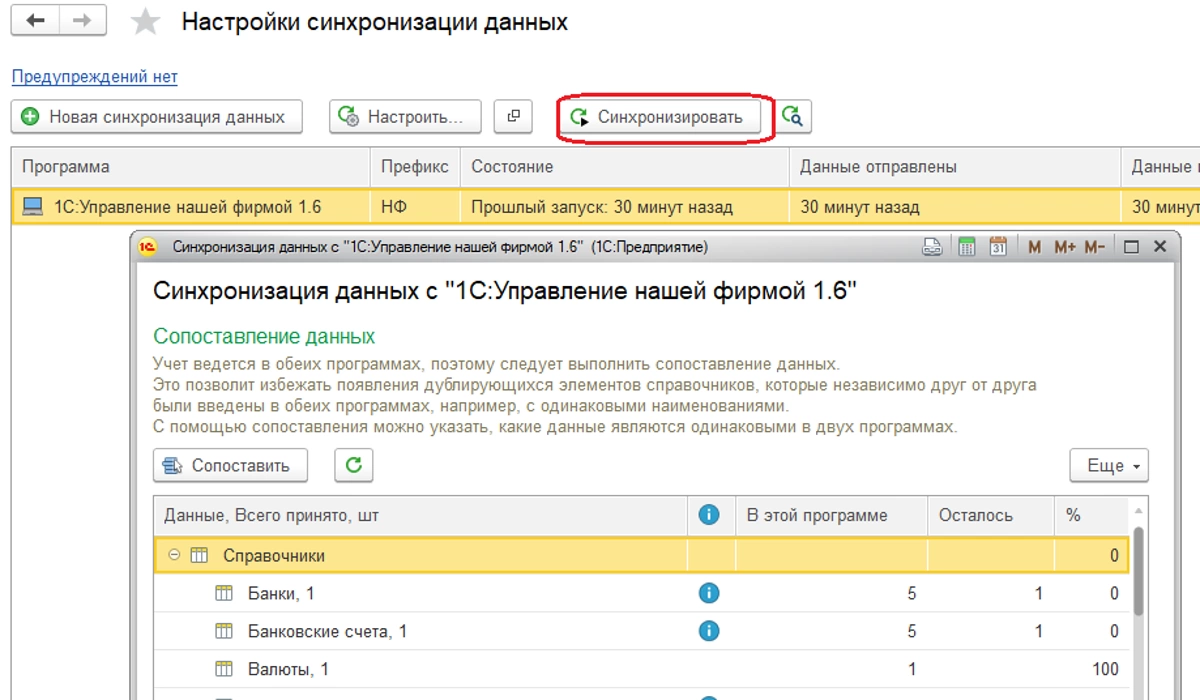Click table icon beside 'Справочники'
1200x700 pixels.
click(199, 555)
